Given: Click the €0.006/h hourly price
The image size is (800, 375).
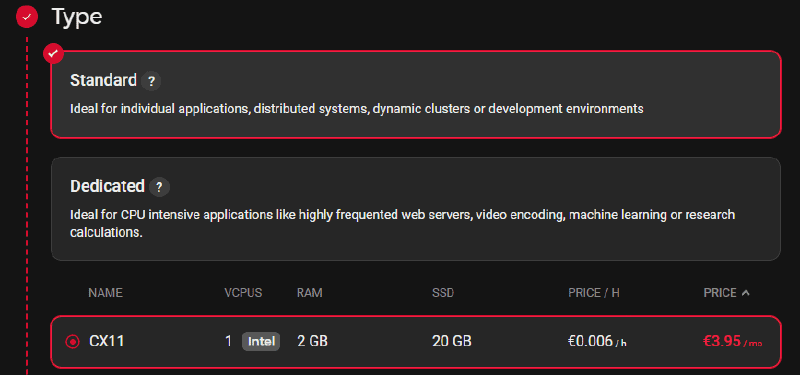Looking at the screenshot, I should (597, 341).
